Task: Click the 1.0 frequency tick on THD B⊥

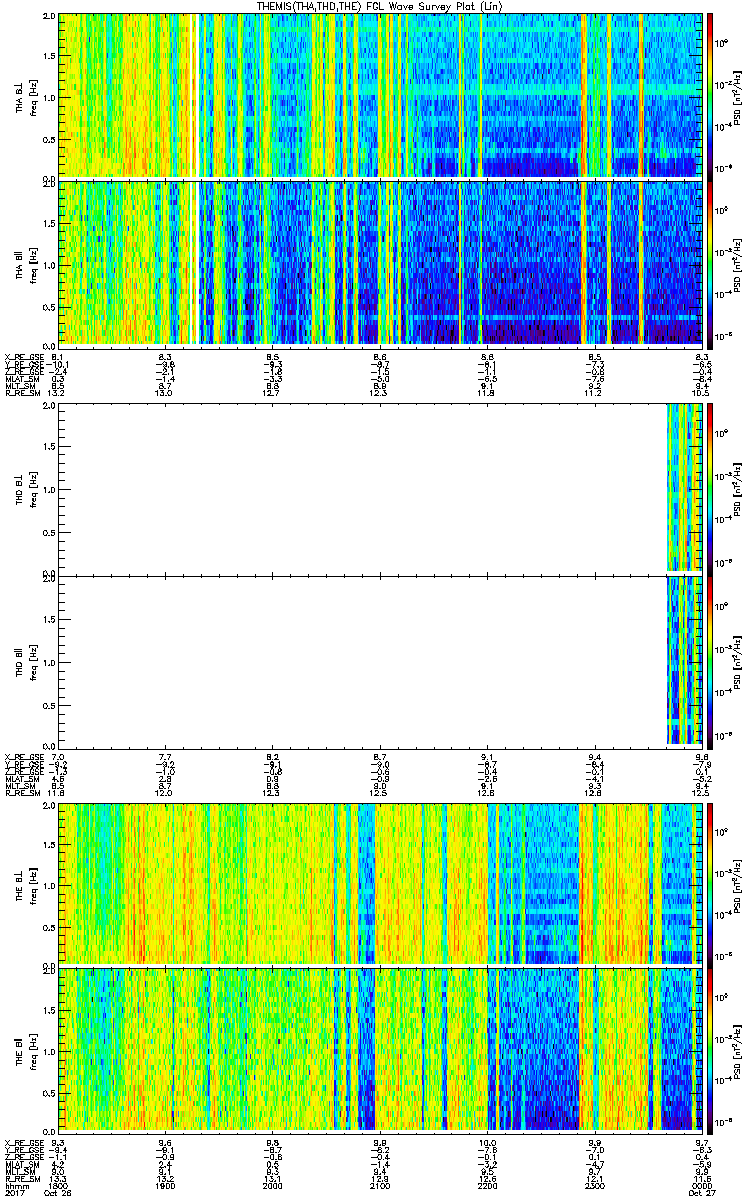Action: [x=49, y=490]
